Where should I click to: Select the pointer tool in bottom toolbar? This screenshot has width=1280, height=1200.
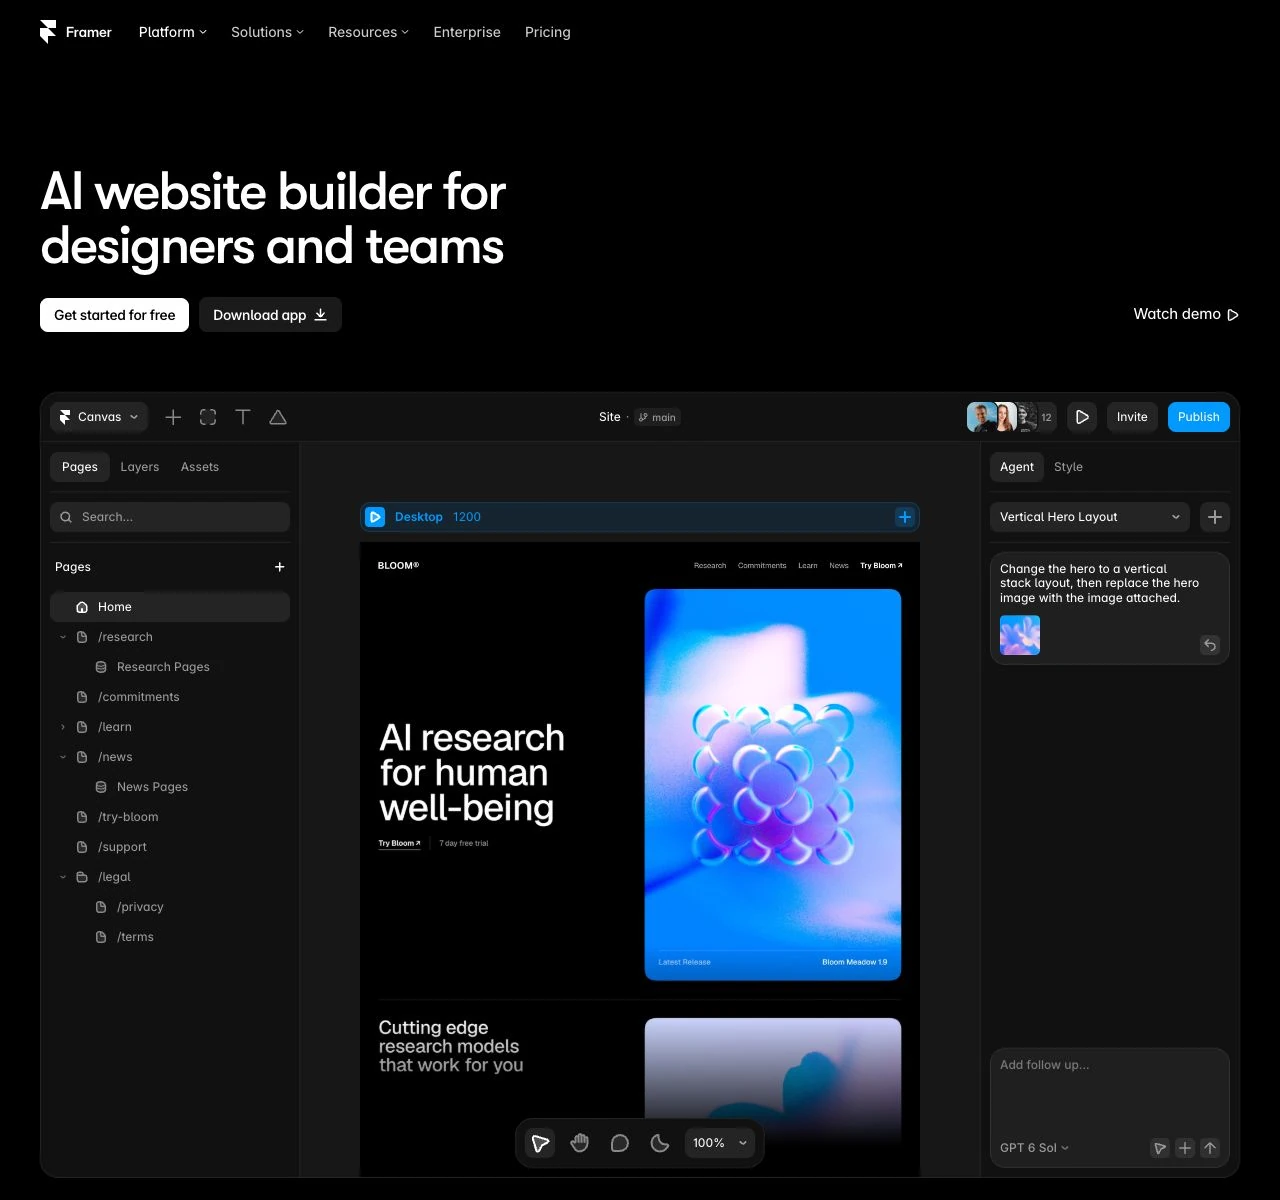point(540,1143)
